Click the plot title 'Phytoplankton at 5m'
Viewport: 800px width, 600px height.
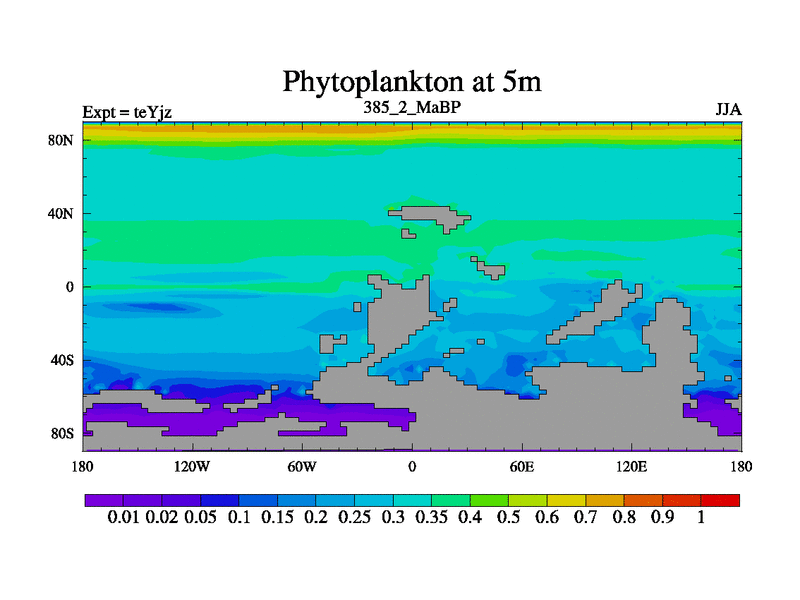coord(411,81)
